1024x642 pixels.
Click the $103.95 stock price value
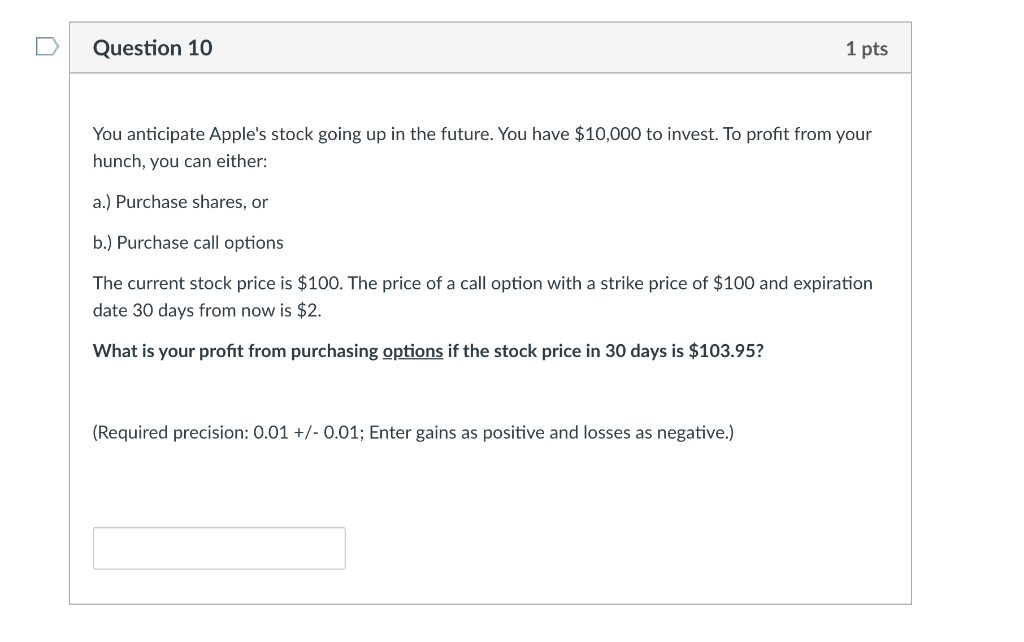(x=724, y=351)
